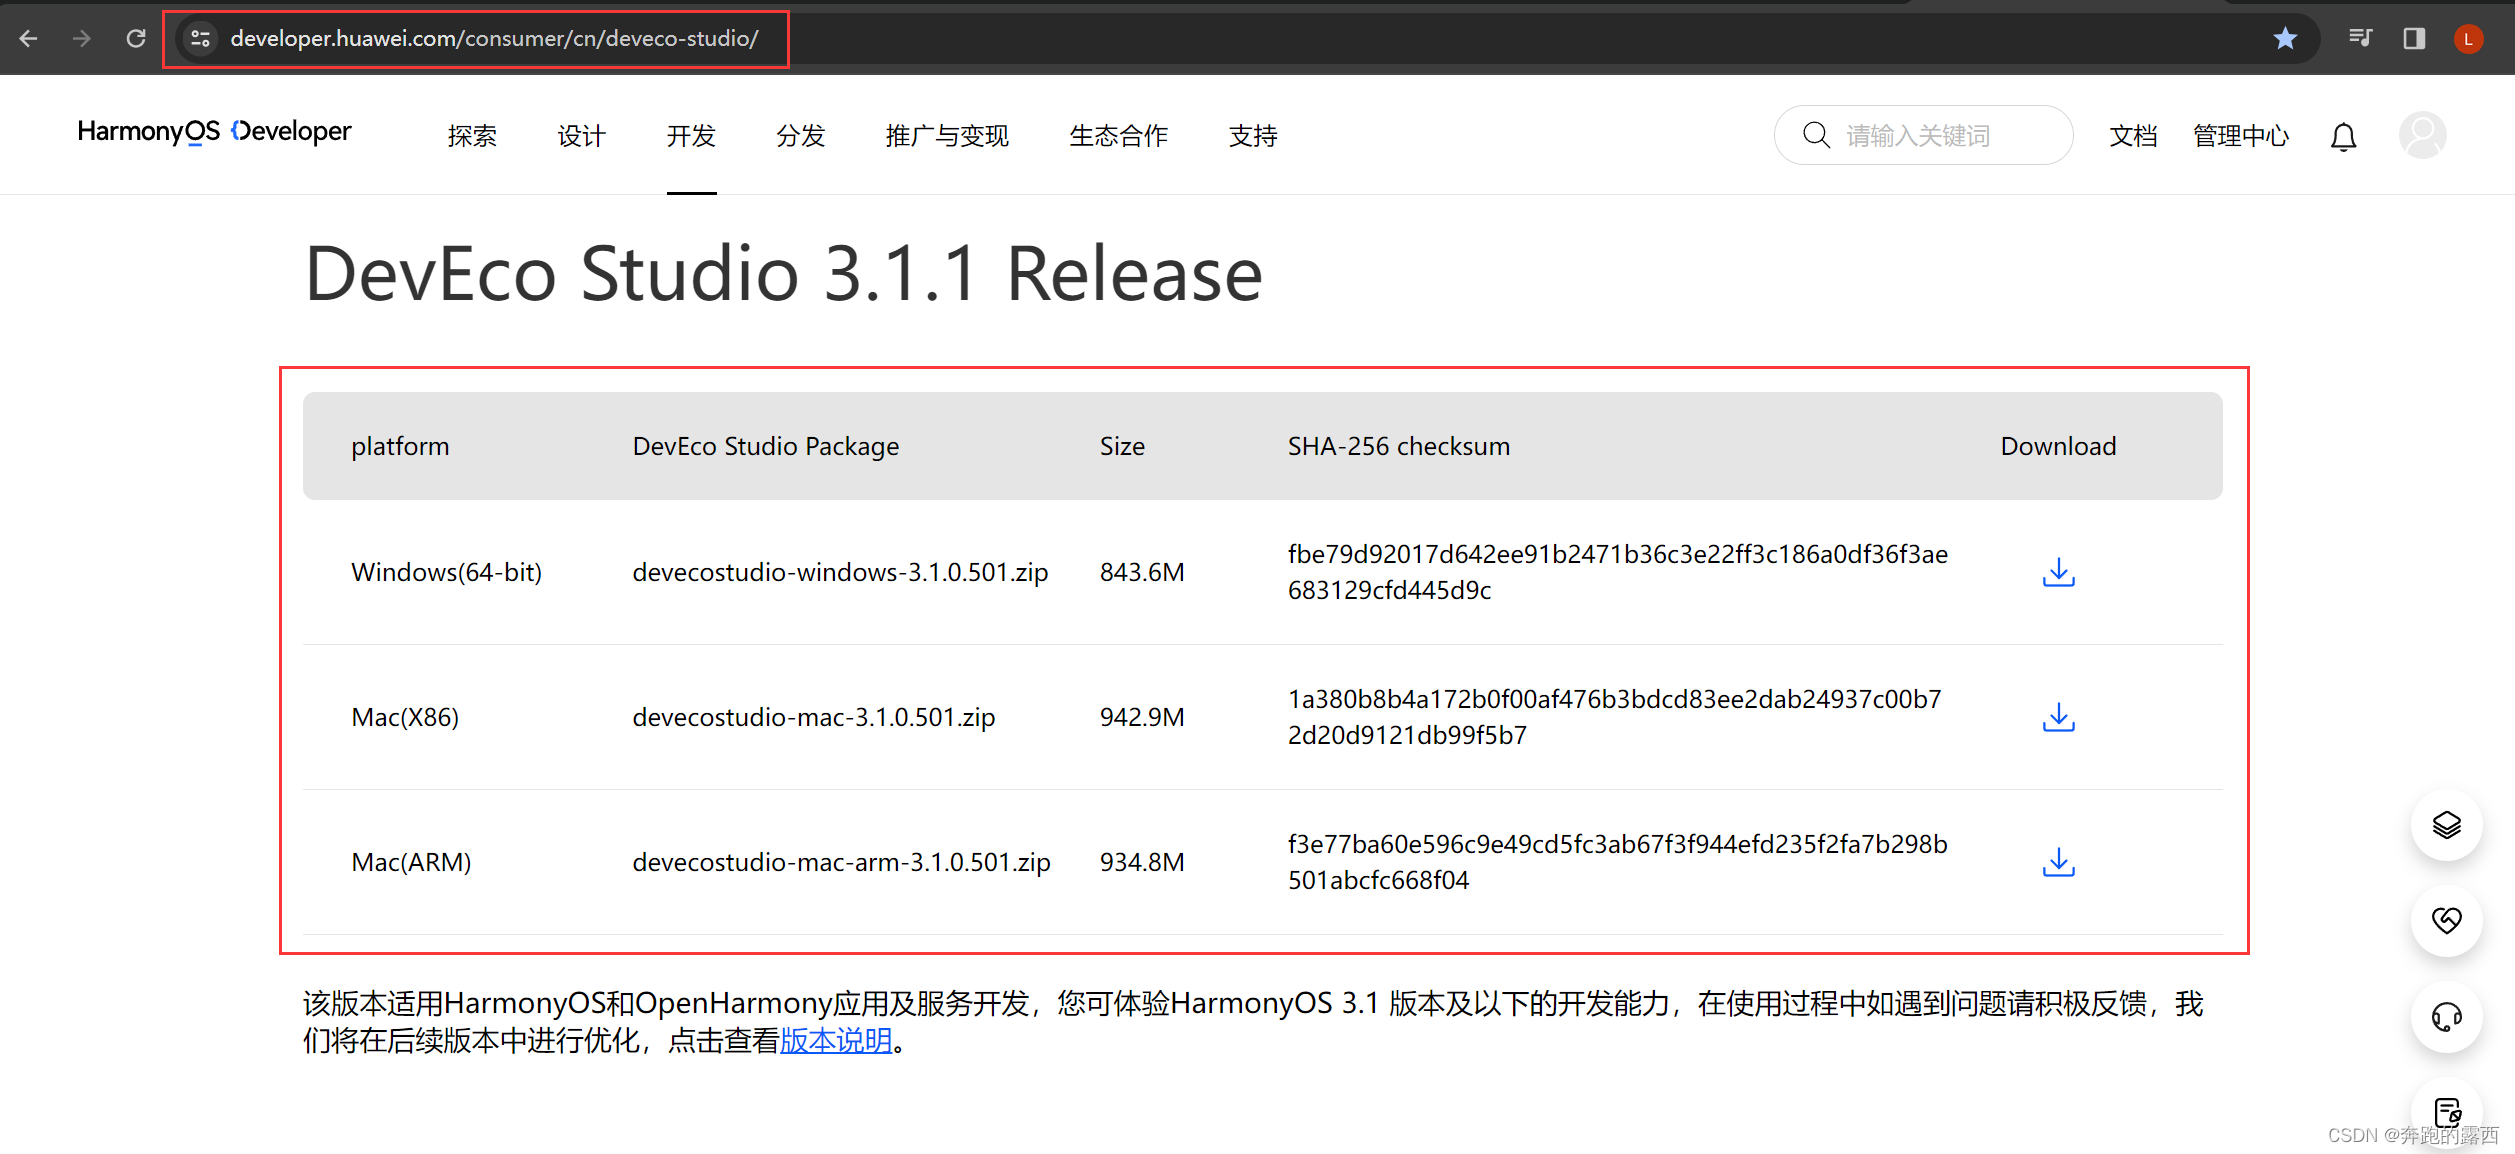The image size is (2515, 1154).
Task: Open the 开发 navigation menu
Action: [x=691, y=136]
